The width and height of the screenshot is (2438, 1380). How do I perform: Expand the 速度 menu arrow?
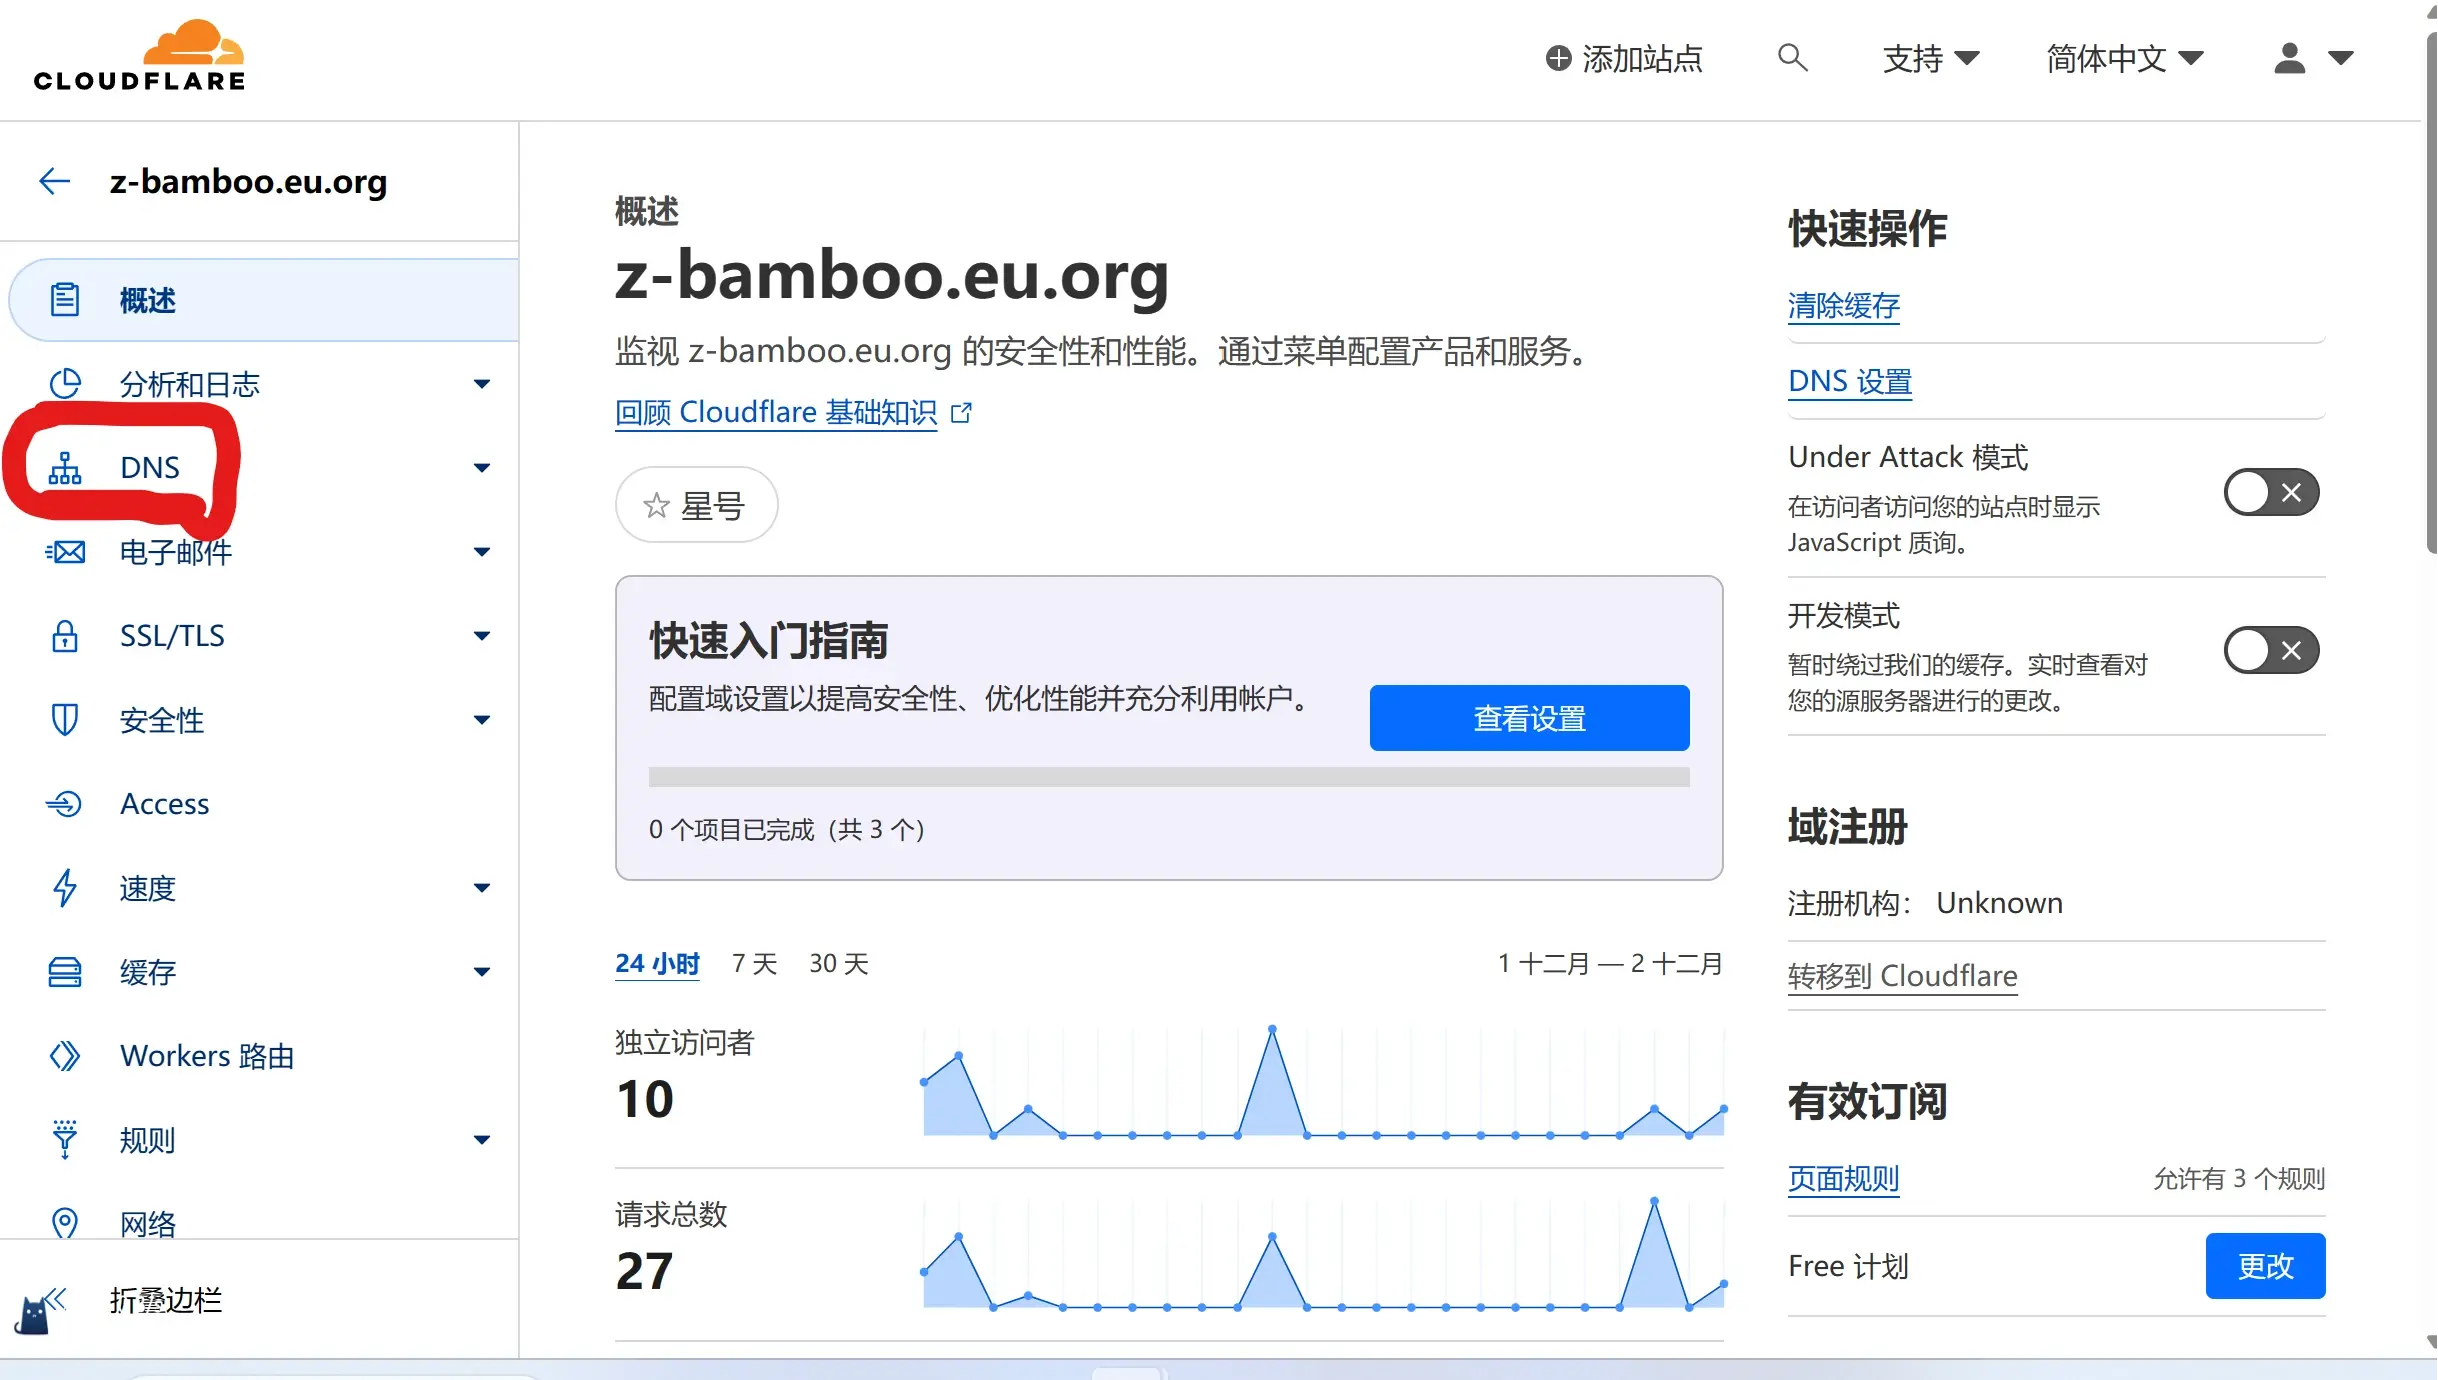(x=482, y=888)
